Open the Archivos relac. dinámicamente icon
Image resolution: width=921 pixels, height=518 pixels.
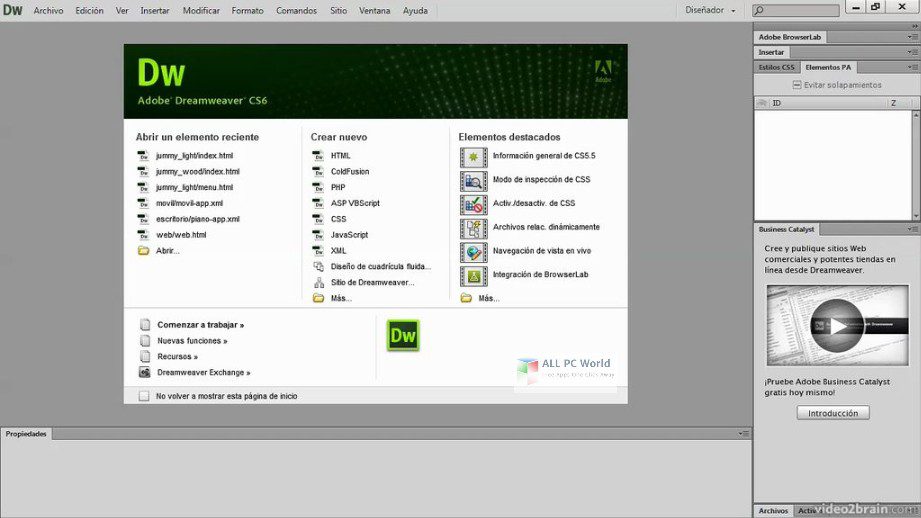click(x=473, y=228)
